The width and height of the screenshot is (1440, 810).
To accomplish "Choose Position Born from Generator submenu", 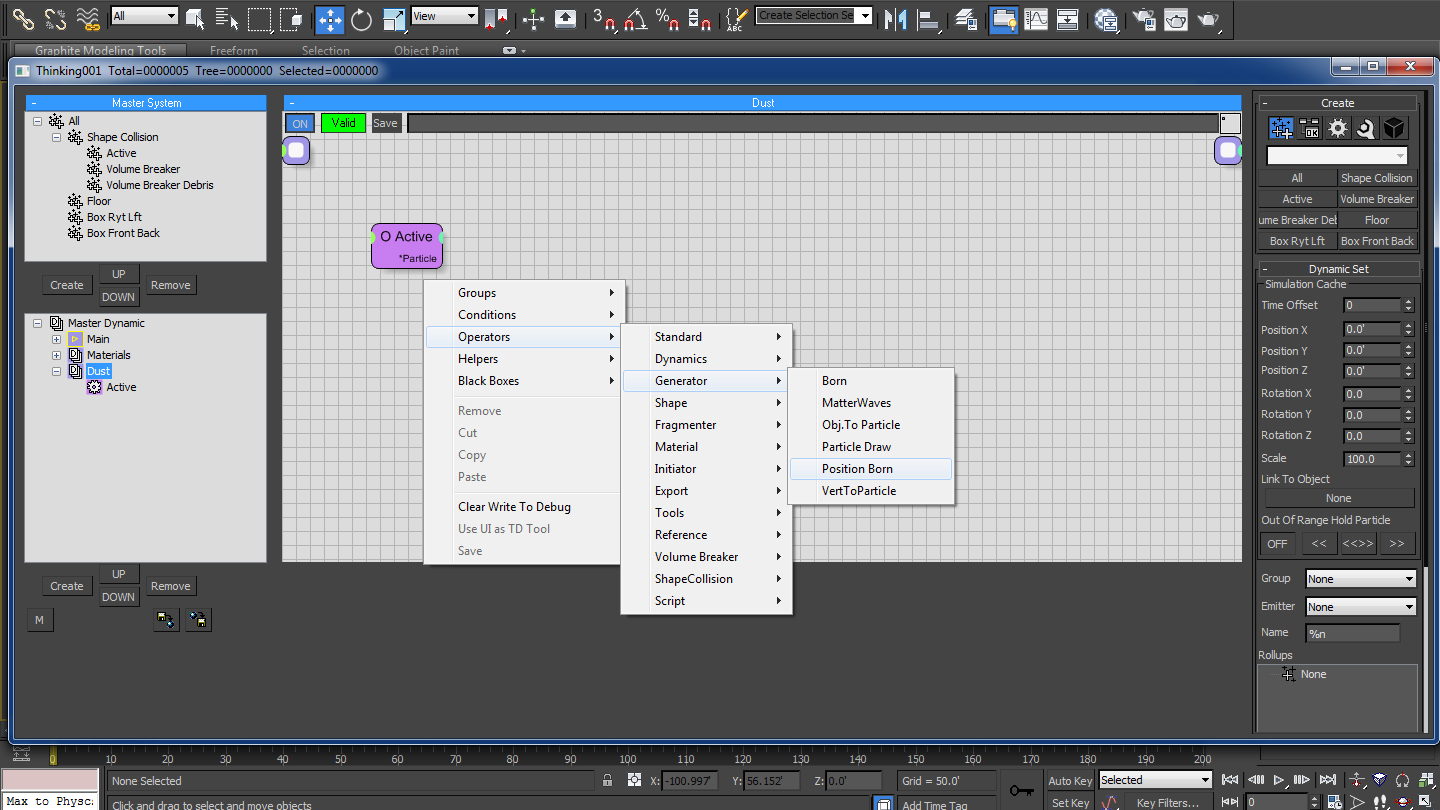I will [857, 469].
